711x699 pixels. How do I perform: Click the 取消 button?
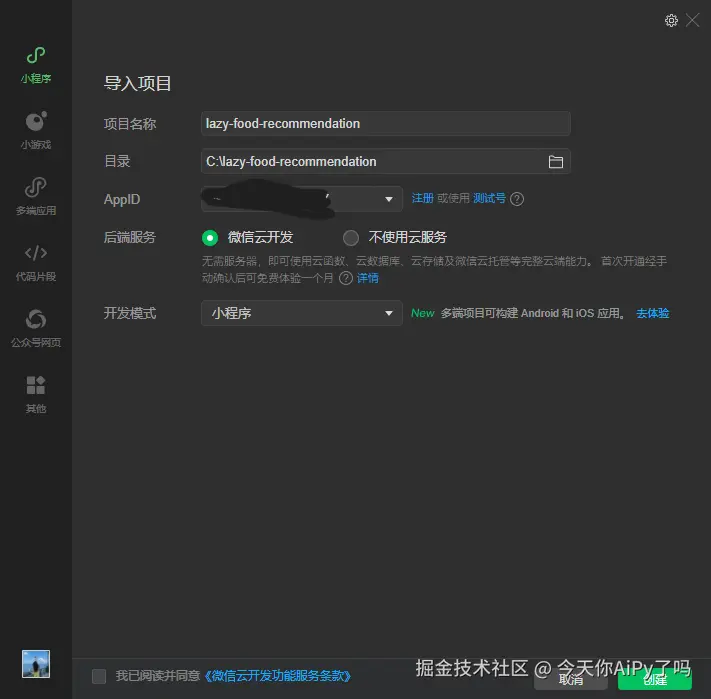(570, 680)
